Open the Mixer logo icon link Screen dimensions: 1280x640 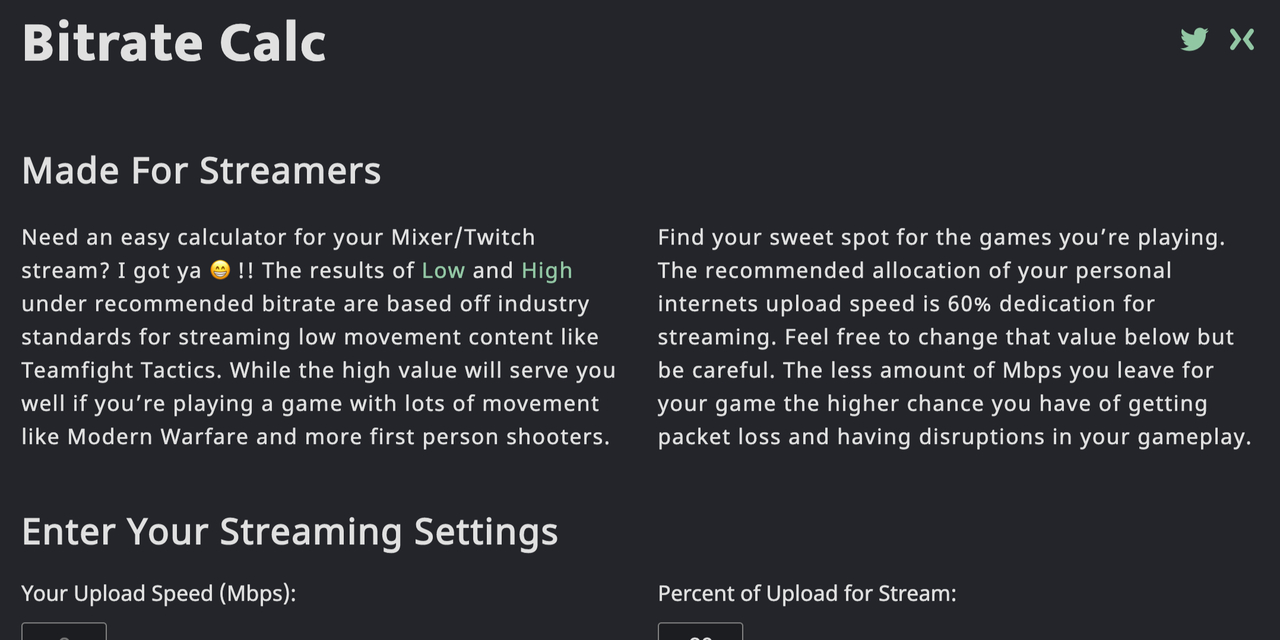point(1242,40)
